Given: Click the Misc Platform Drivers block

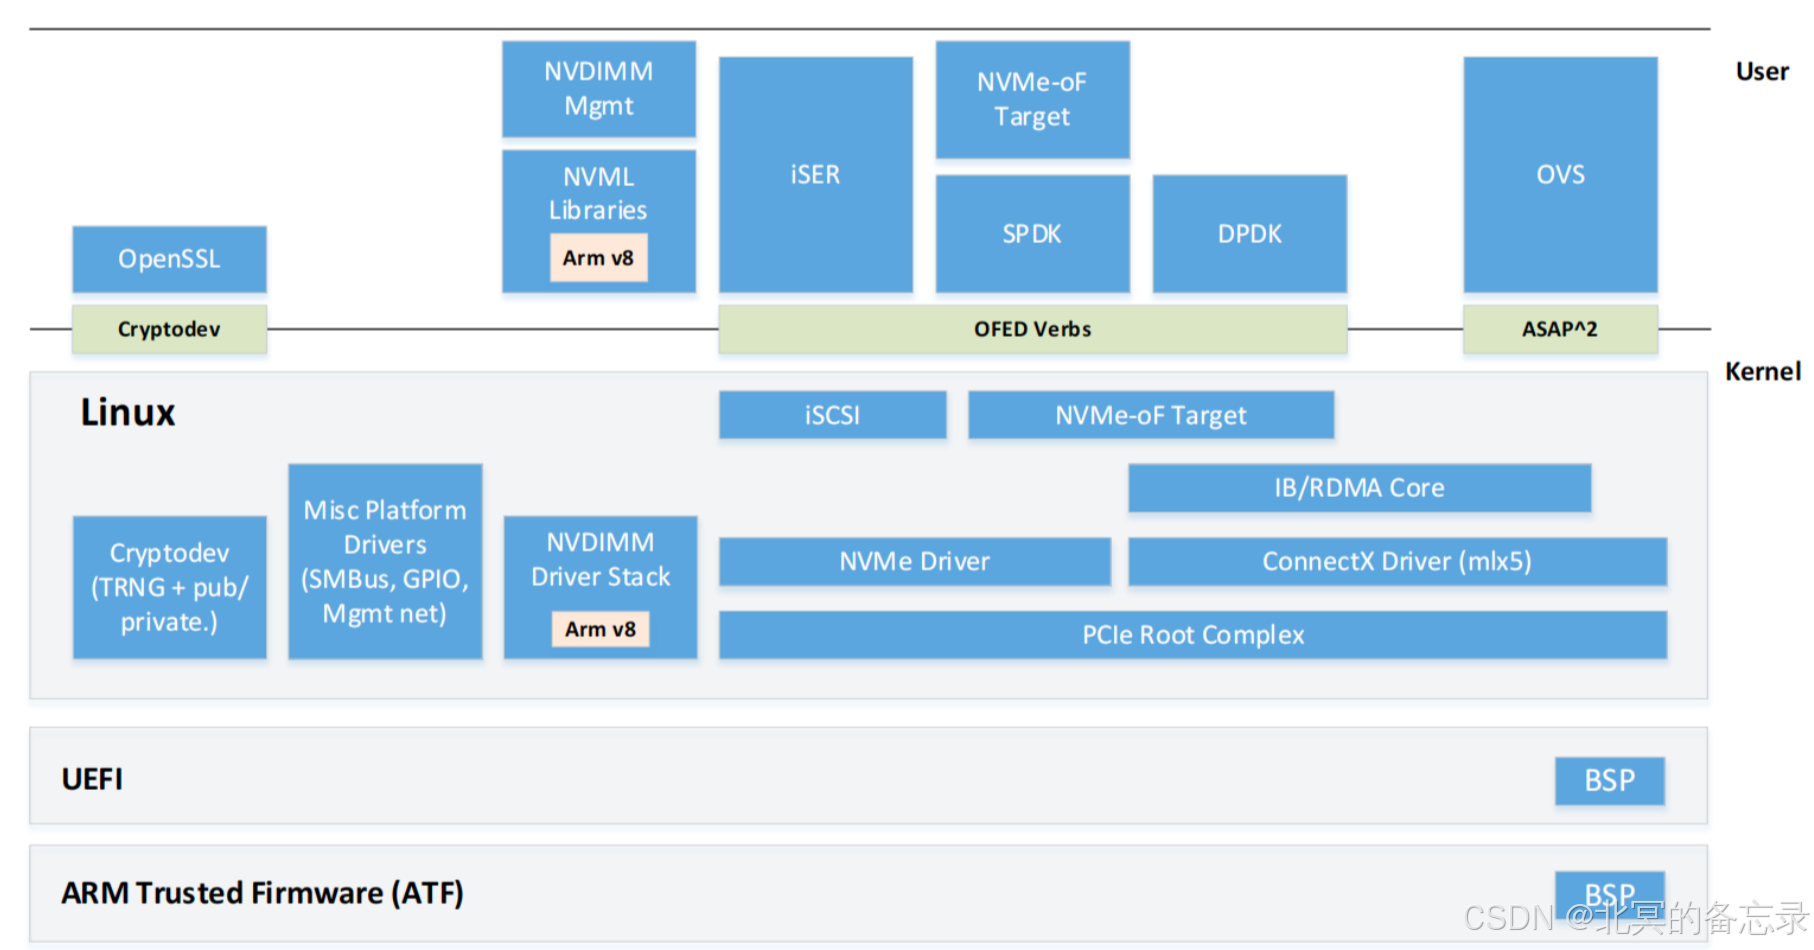Looking at the screenshot, I should tap(386, 561).
